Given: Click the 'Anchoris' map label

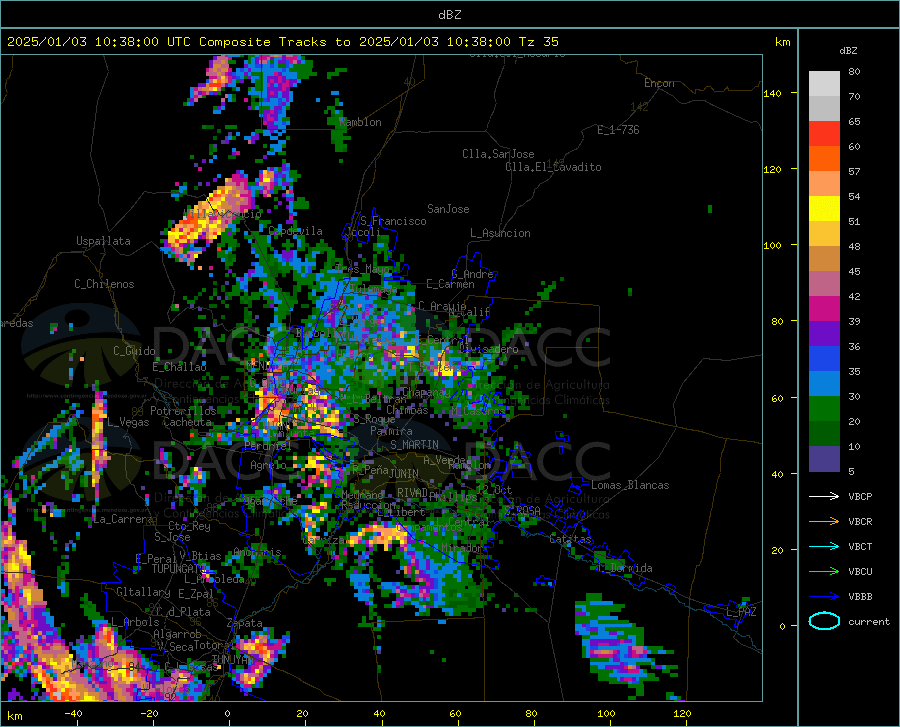Looking at the screenshot, I should tap(257, 553).
